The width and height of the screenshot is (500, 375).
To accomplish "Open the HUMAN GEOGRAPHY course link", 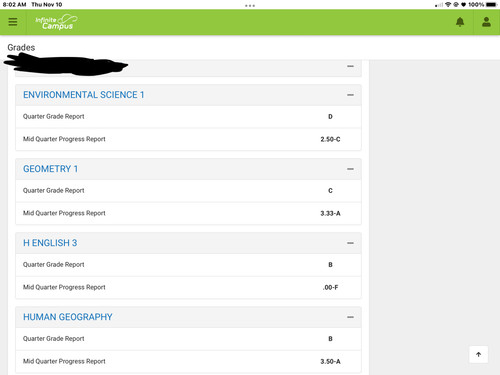I will pos(68,317).
